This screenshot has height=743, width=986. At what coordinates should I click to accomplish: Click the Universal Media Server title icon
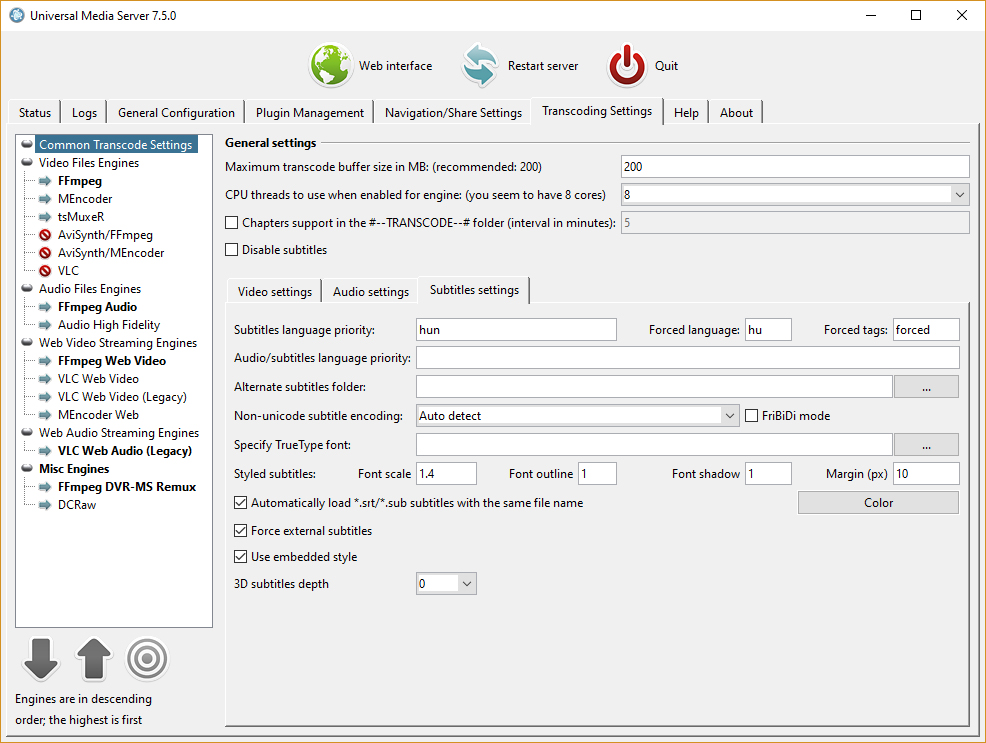[16, 15]
